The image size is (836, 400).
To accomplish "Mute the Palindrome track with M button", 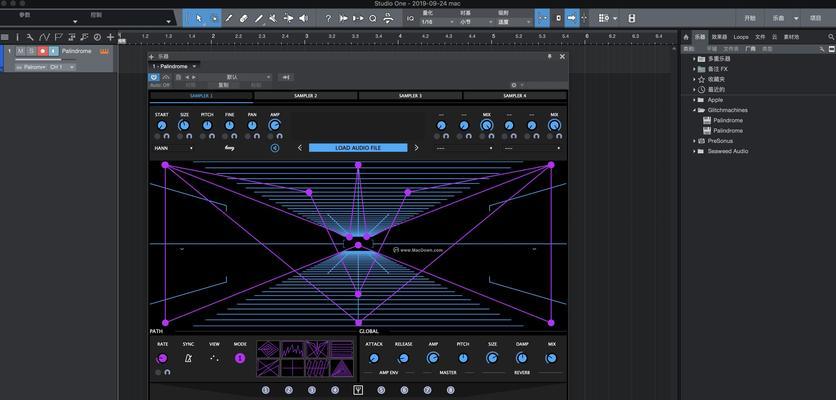I will (21, 51).
